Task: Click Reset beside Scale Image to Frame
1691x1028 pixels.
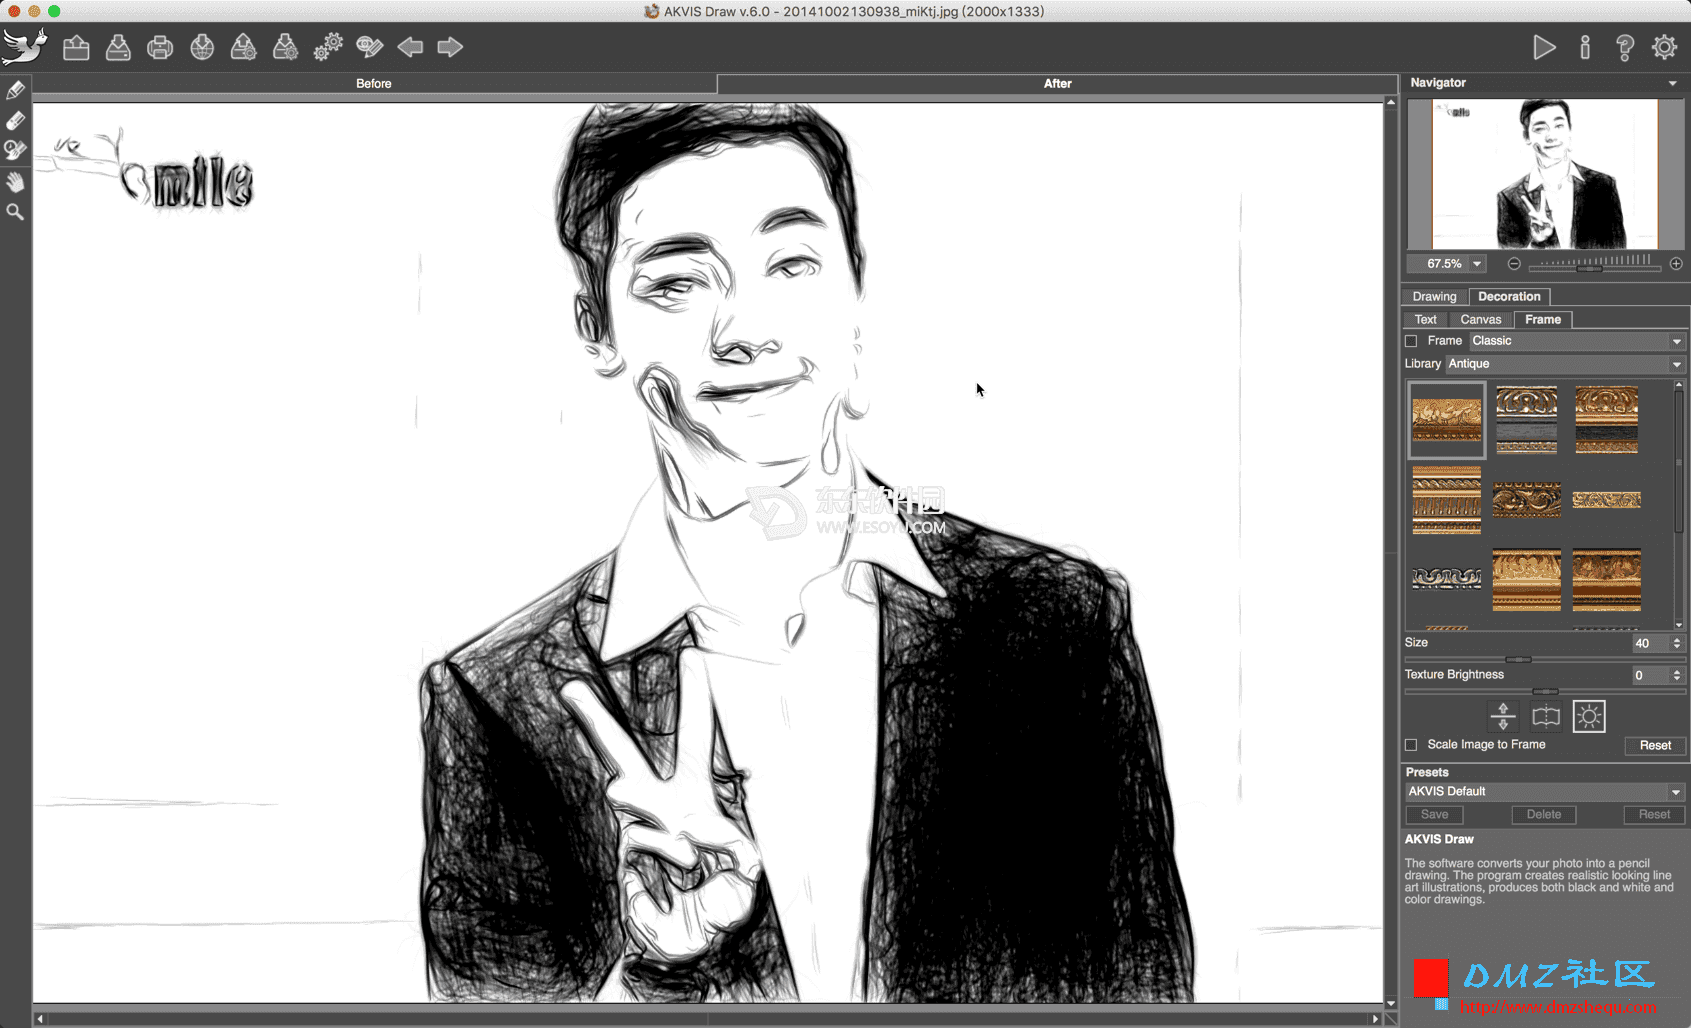Action: [x=1655, y=745]
